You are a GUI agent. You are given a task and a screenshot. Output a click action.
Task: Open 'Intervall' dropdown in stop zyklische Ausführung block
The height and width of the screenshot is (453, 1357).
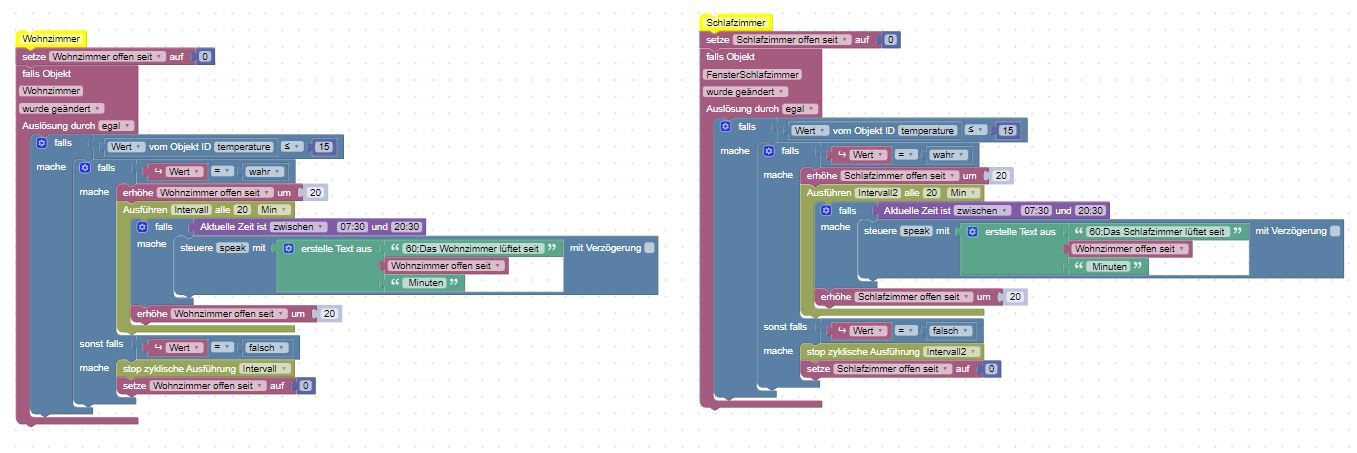coord(263,368)
